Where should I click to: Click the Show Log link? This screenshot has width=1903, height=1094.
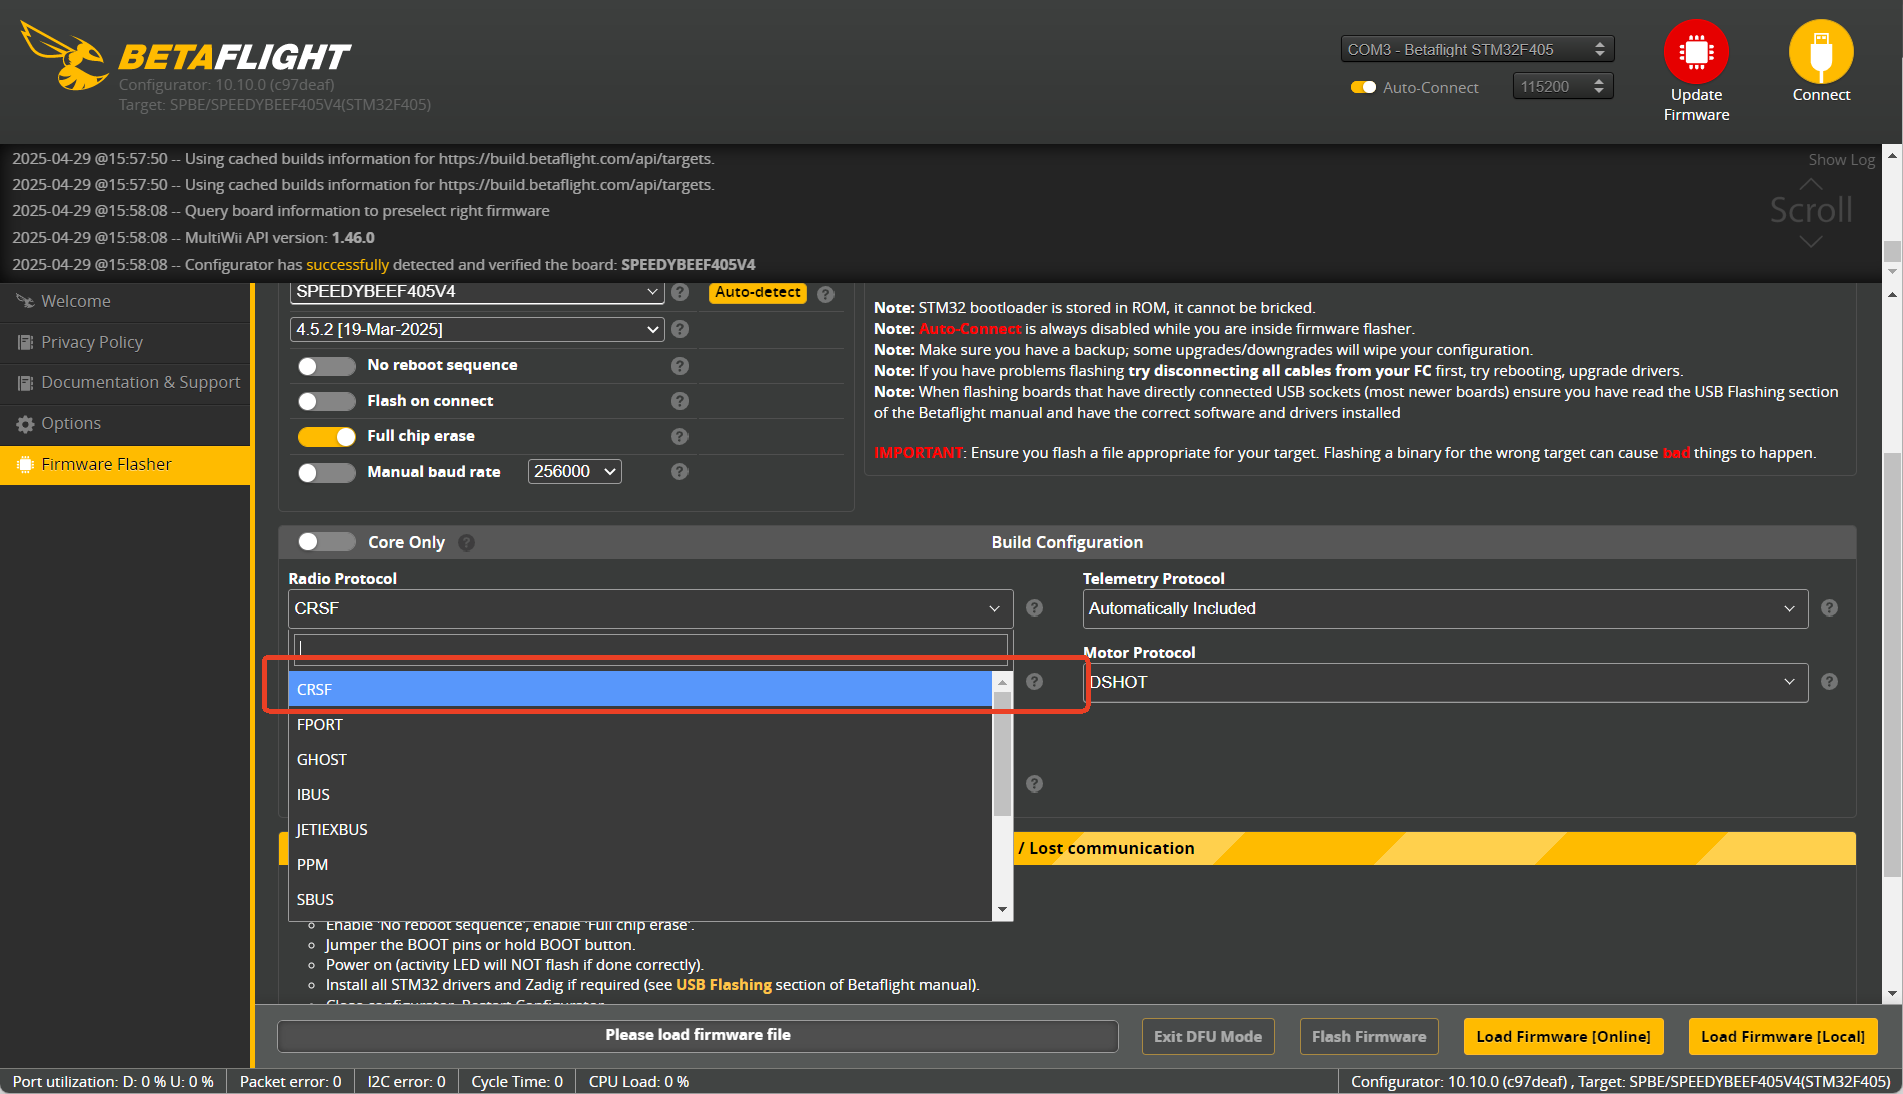(1841, 159)
